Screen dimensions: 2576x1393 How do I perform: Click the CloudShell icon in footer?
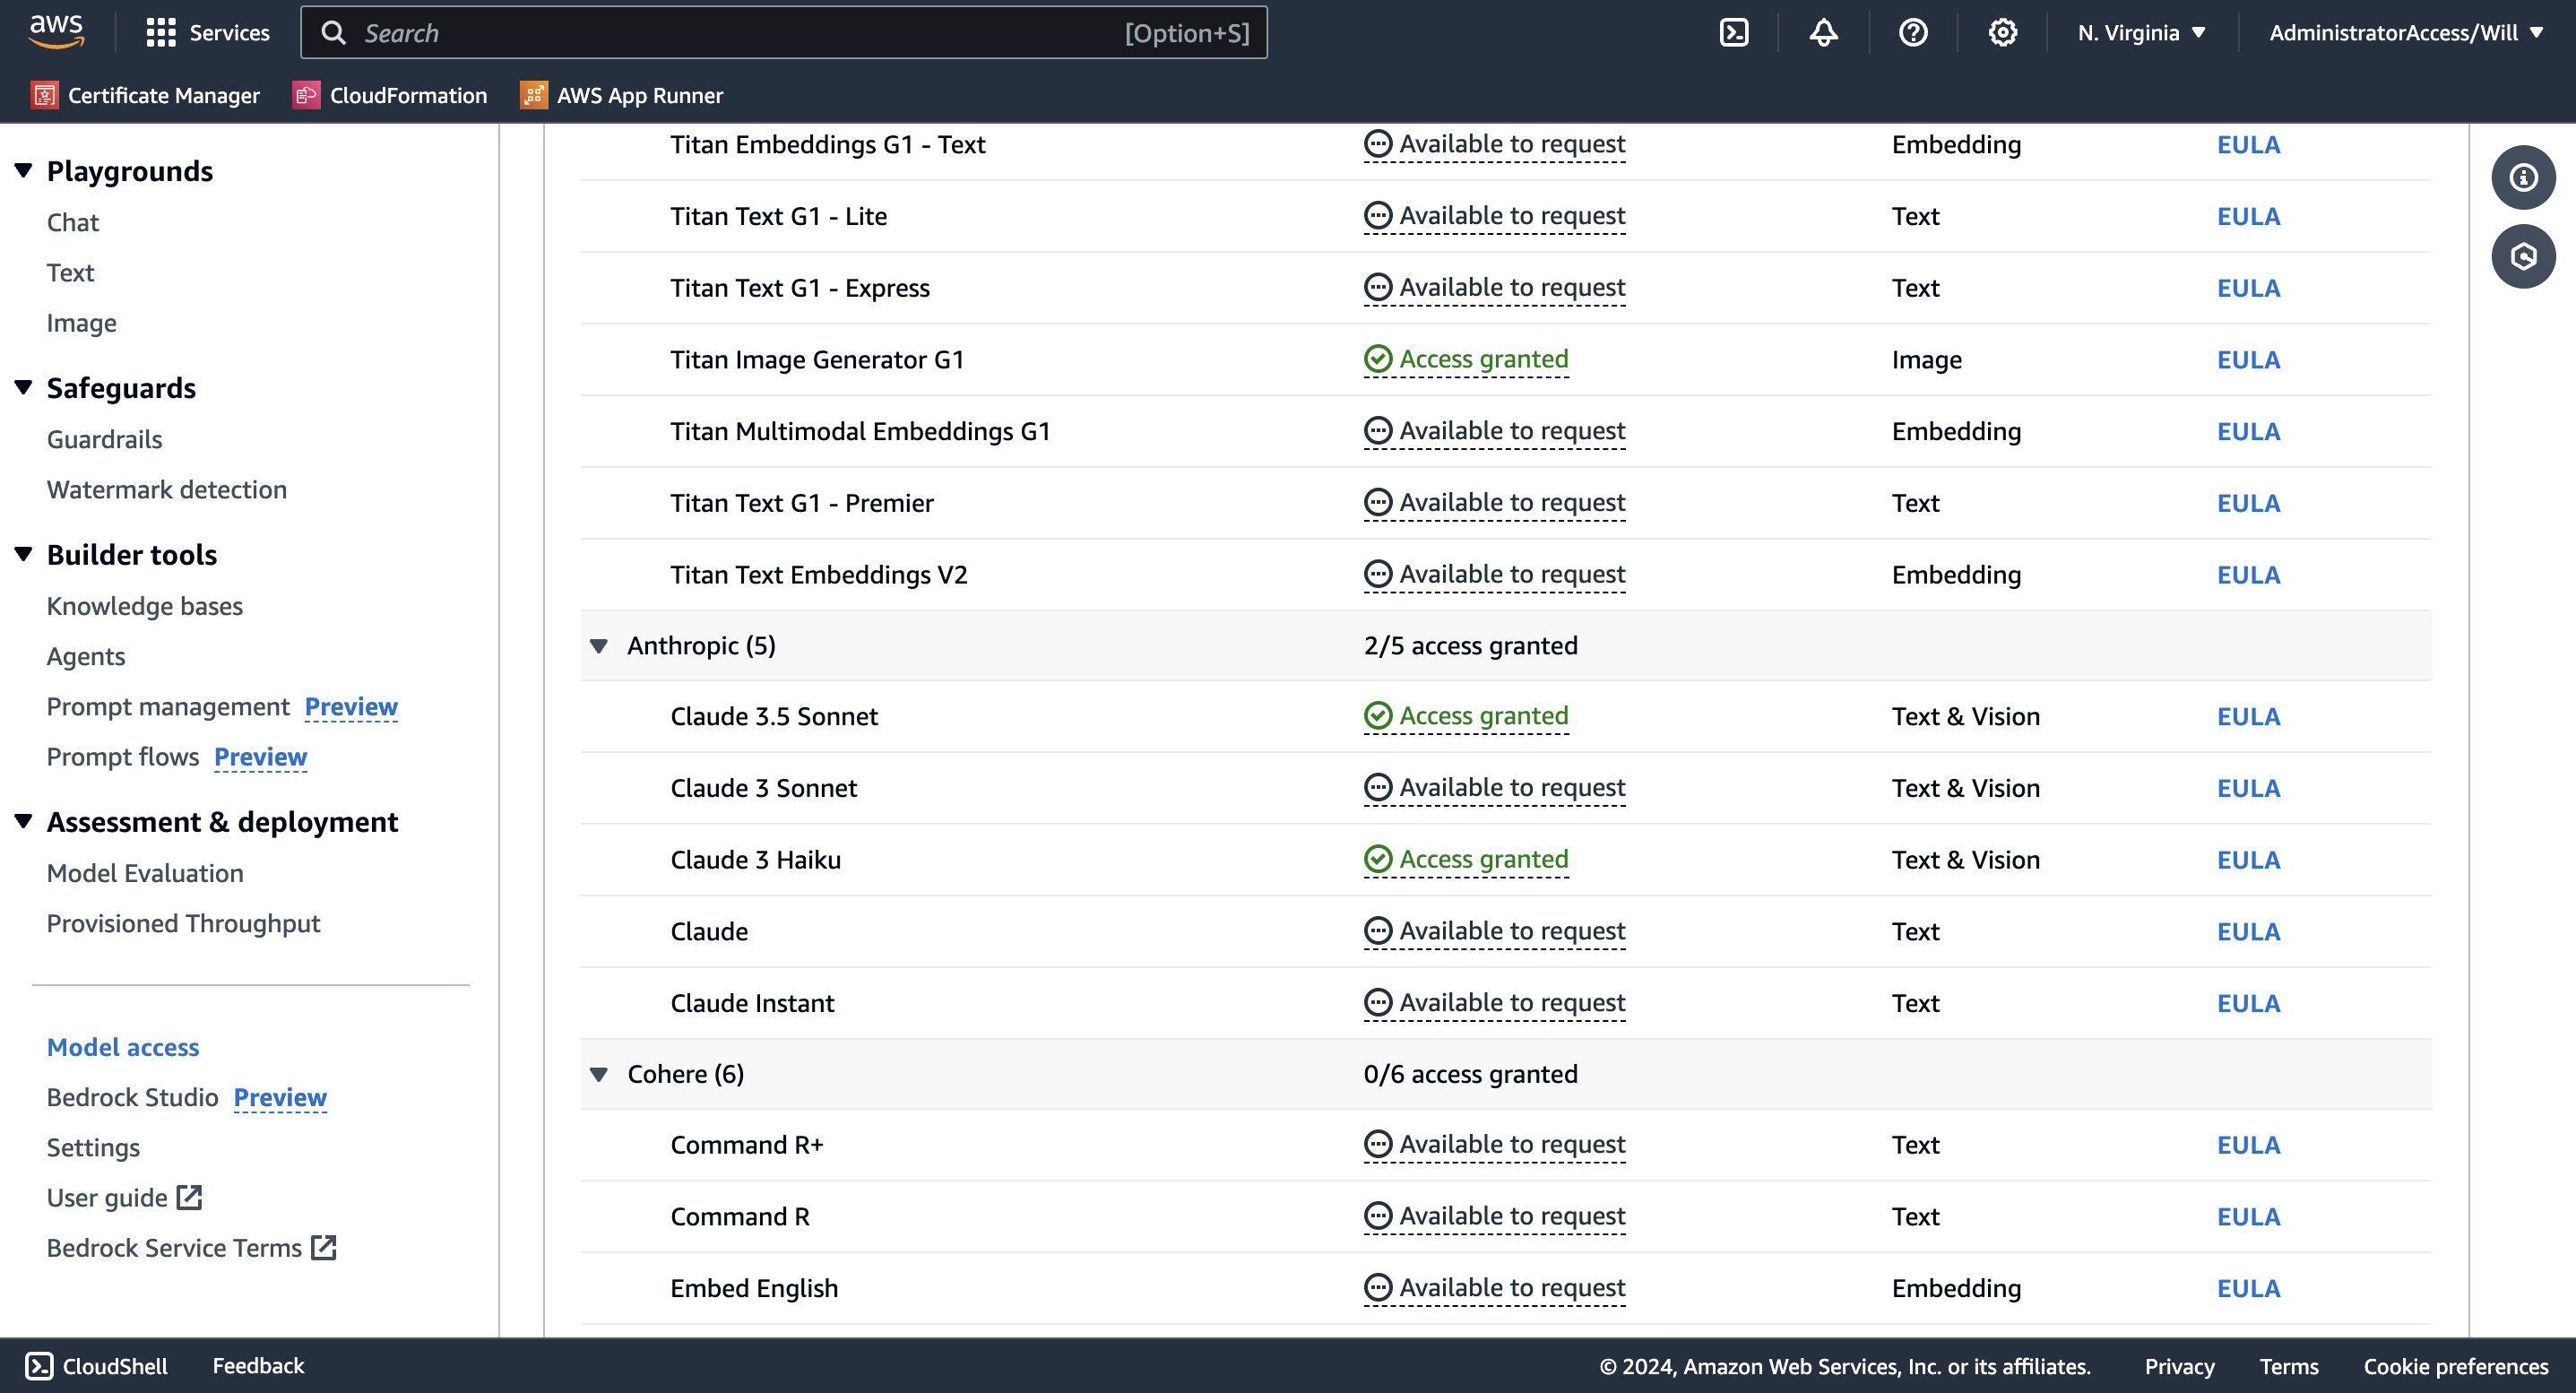39,1366
